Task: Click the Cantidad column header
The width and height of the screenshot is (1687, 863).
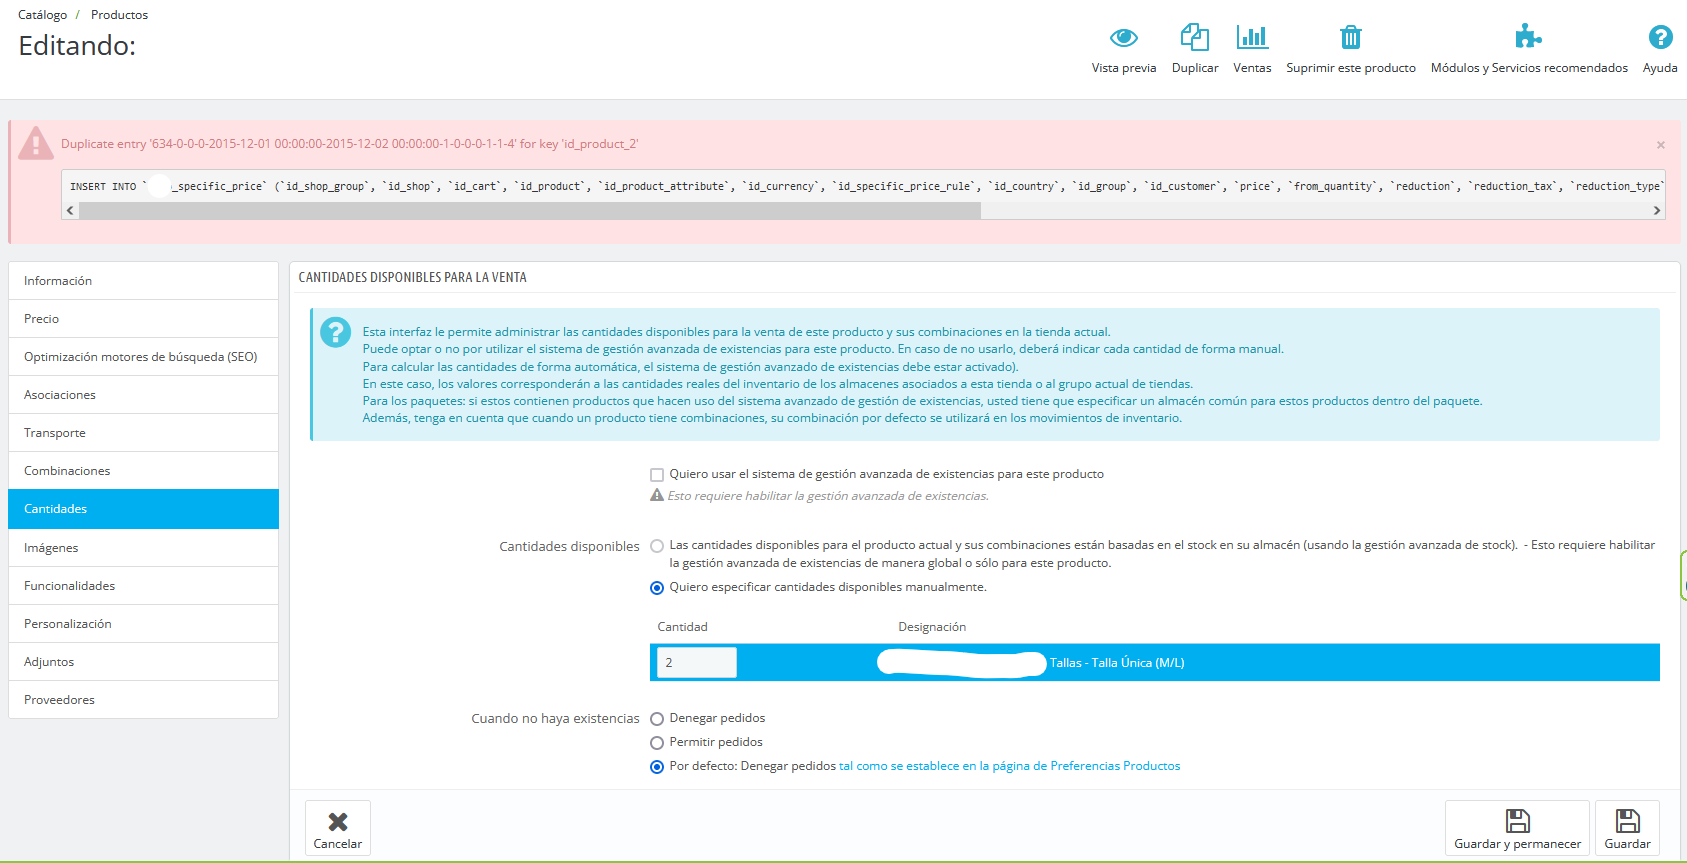Action: tap(682, 627)
